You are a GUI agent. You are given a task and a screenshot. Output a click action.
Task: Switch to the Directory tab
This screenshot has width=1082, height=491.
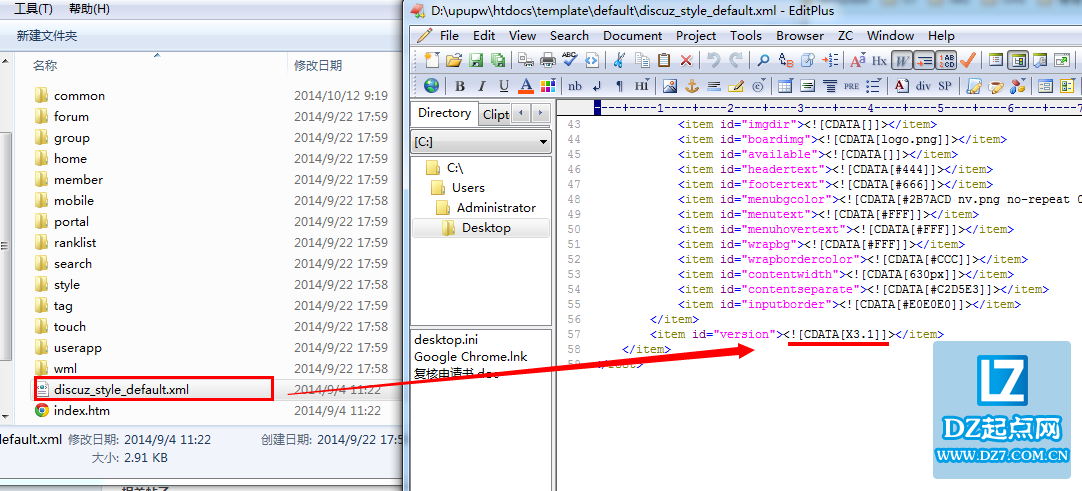(x=444, y=113)
